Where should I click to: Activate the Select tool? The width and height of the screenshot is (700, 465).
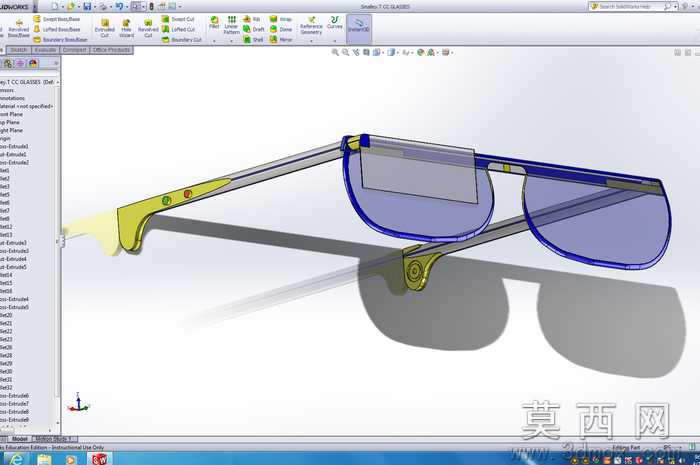pos(136,6)
